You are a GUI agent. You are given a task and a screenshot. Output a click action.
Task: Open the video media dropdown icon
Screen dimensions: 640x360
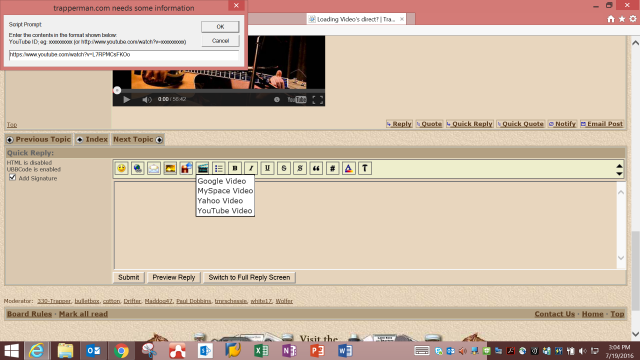[x=202, y=168]
